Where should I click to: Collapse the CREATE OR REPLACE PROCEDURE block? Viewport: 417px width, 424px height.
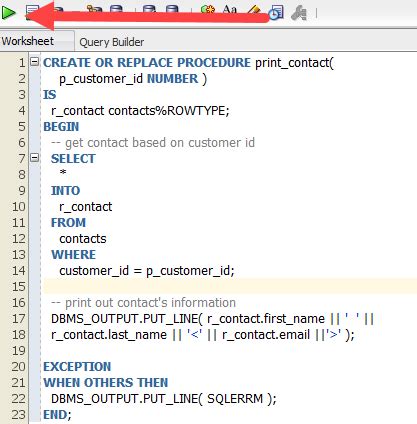click(35, 61)
